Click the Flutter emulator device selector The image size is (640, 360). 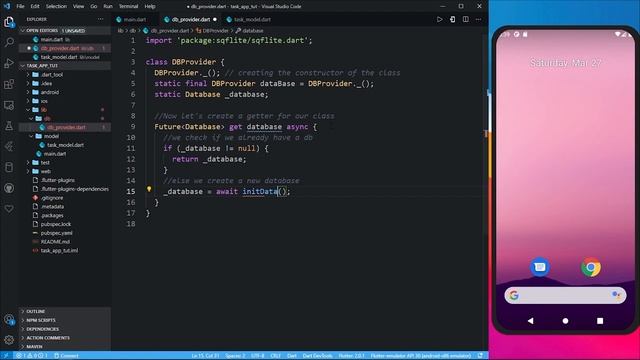420,356
